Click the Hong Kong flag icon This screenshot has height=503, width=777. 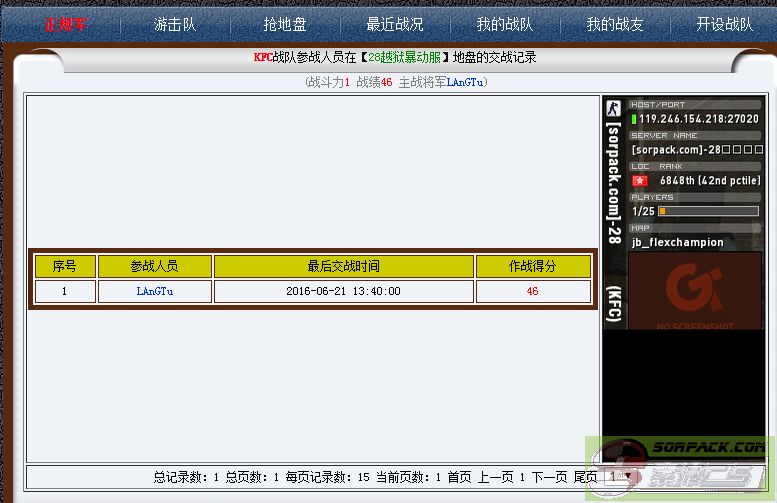(x=640, y=180)
